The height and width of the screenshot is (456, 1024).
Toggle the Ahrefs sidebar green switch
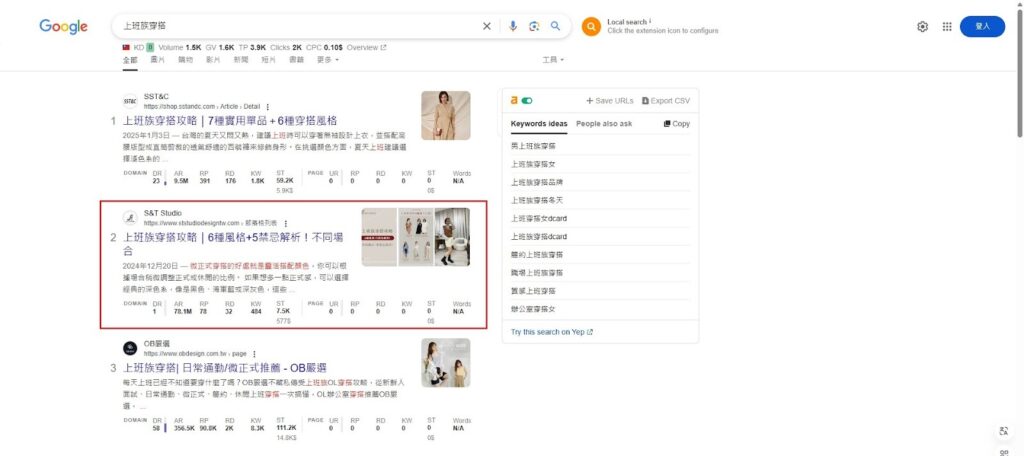coord(527,101)
